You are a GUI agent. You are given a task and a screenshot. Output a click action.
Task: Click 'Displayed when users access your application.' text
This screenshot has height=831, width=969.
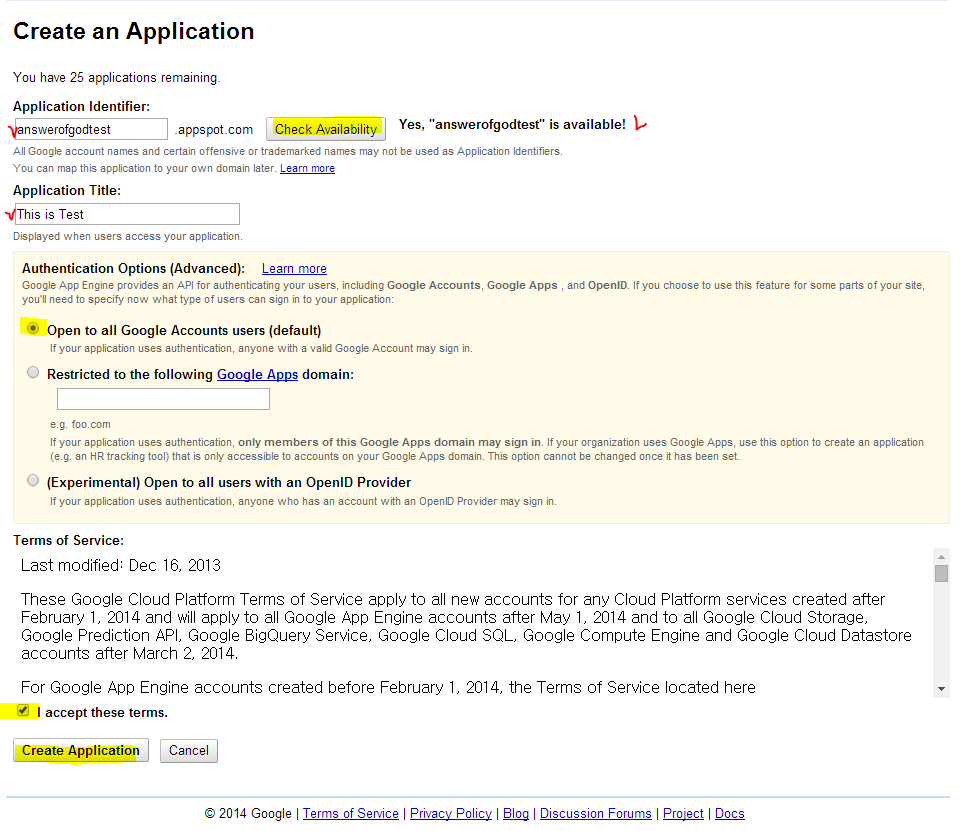[x=128, y=236]
